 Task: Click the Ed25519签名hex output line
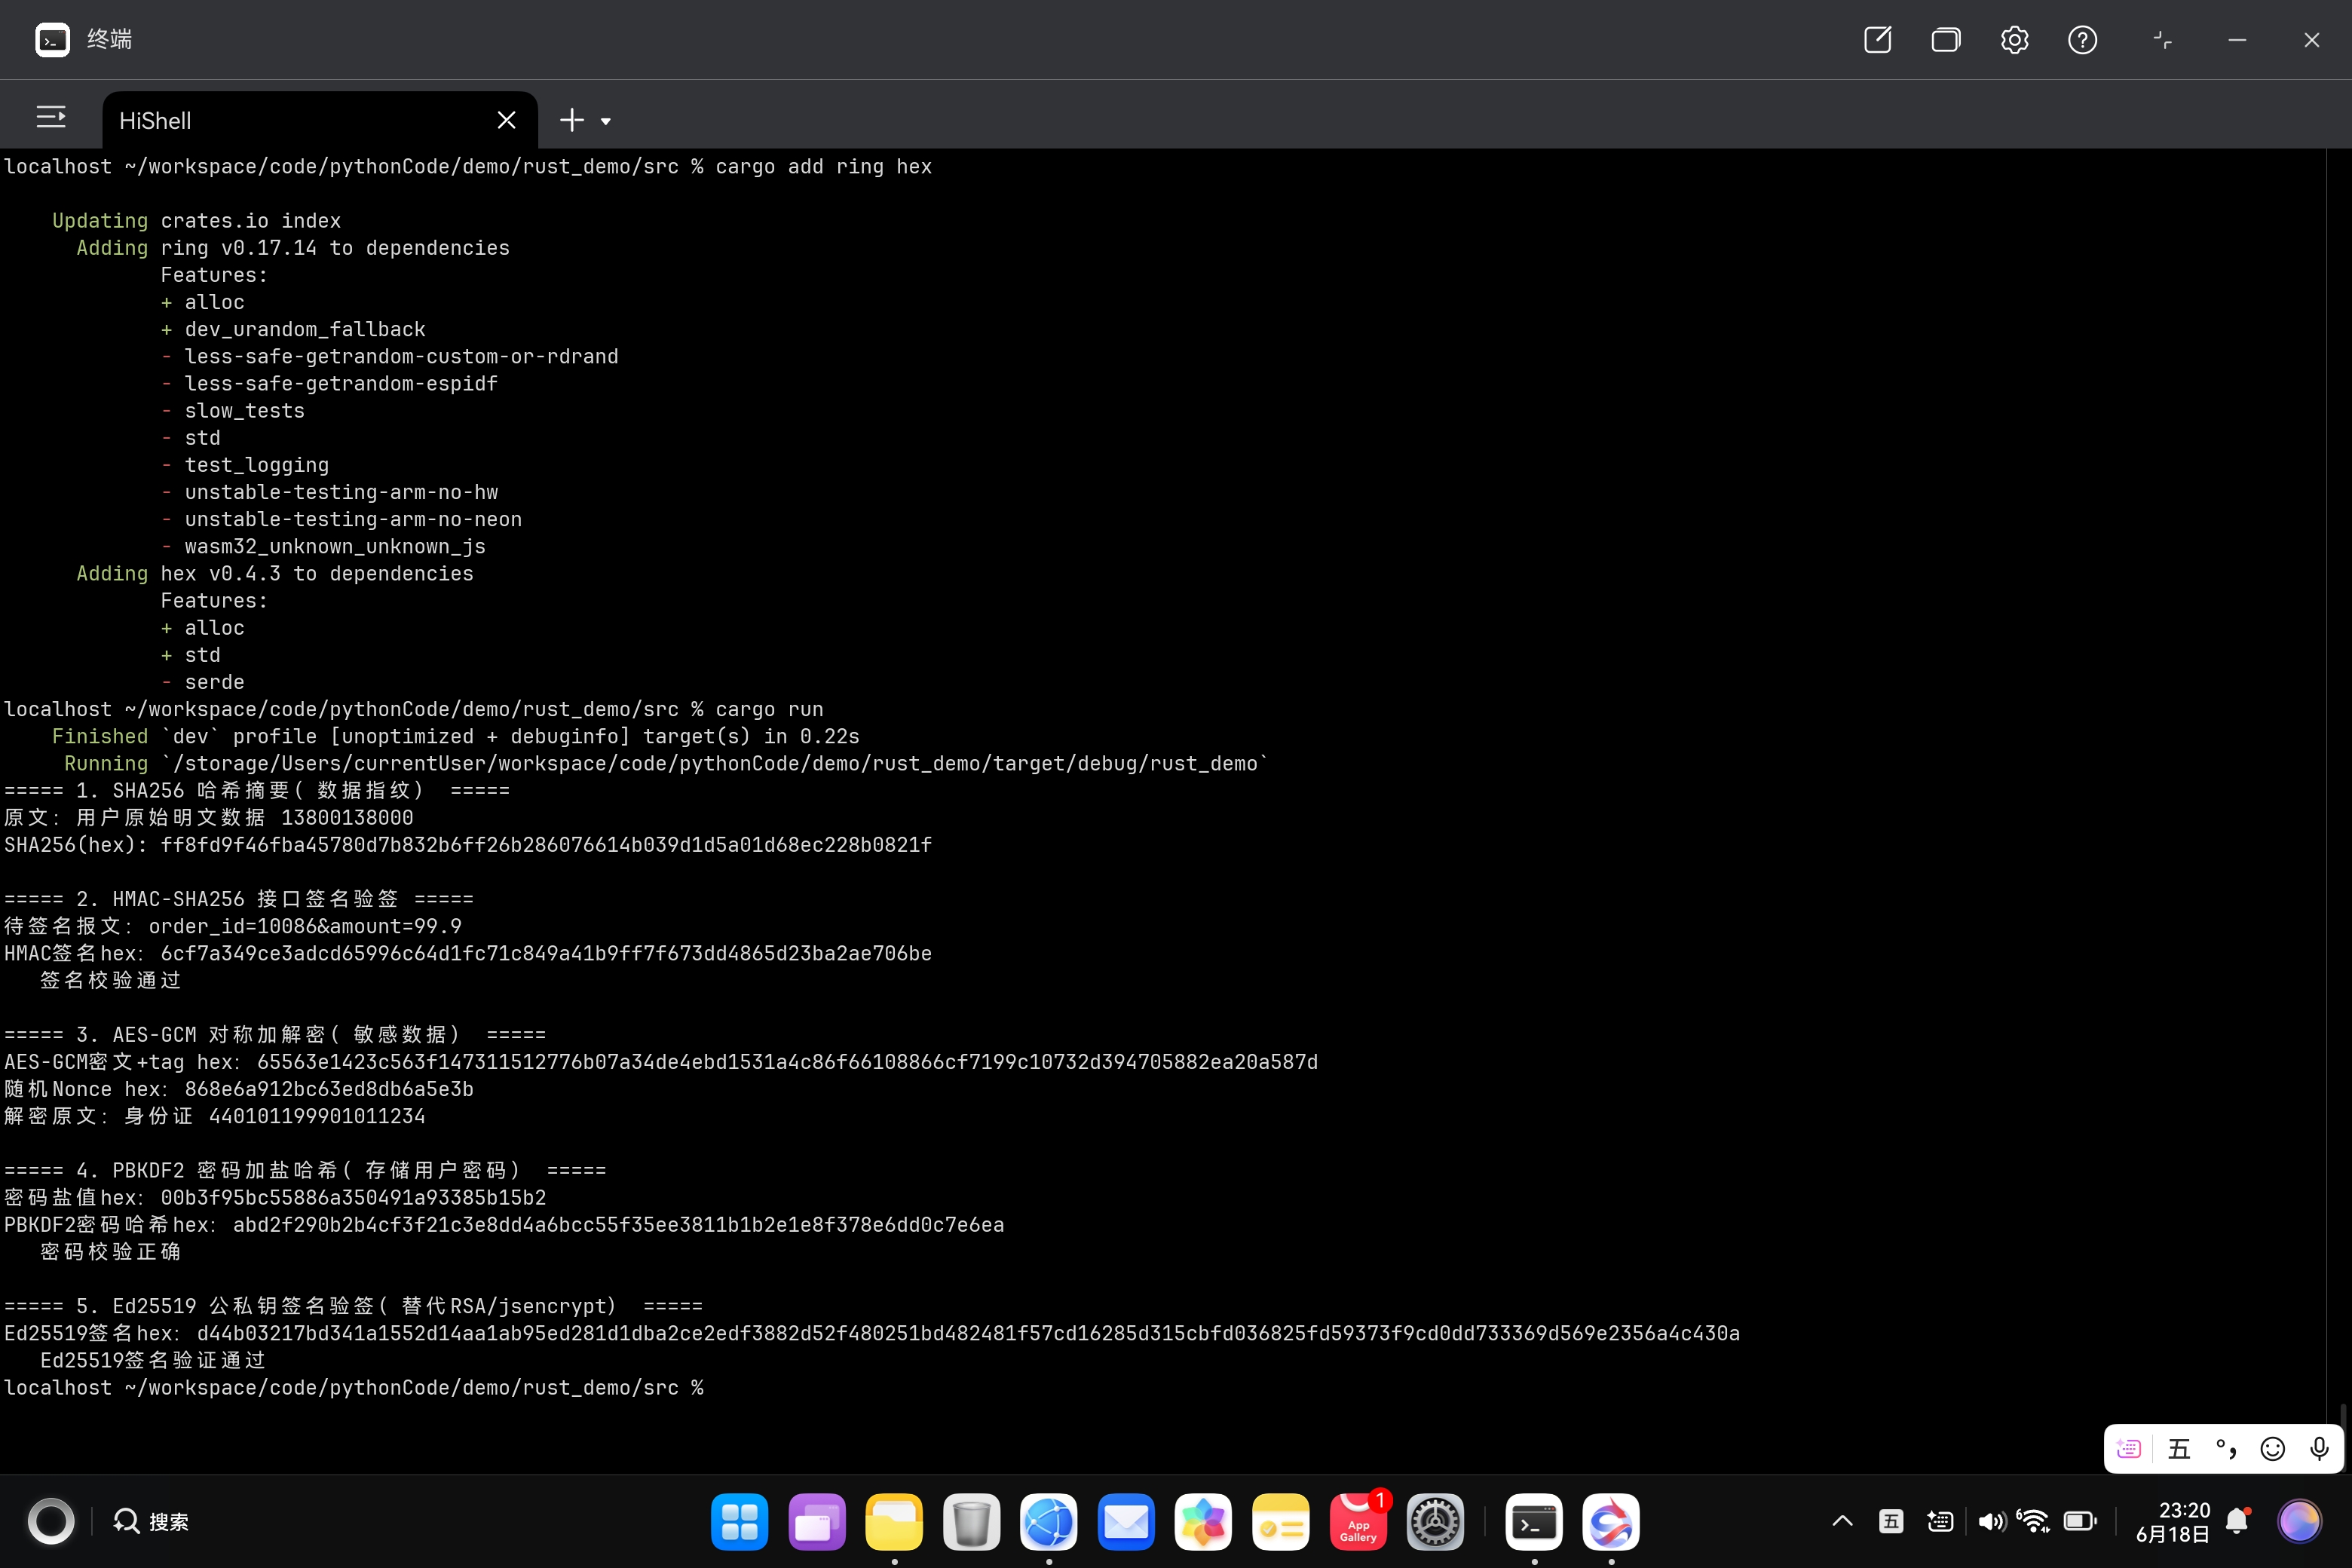coord(872,1333)
